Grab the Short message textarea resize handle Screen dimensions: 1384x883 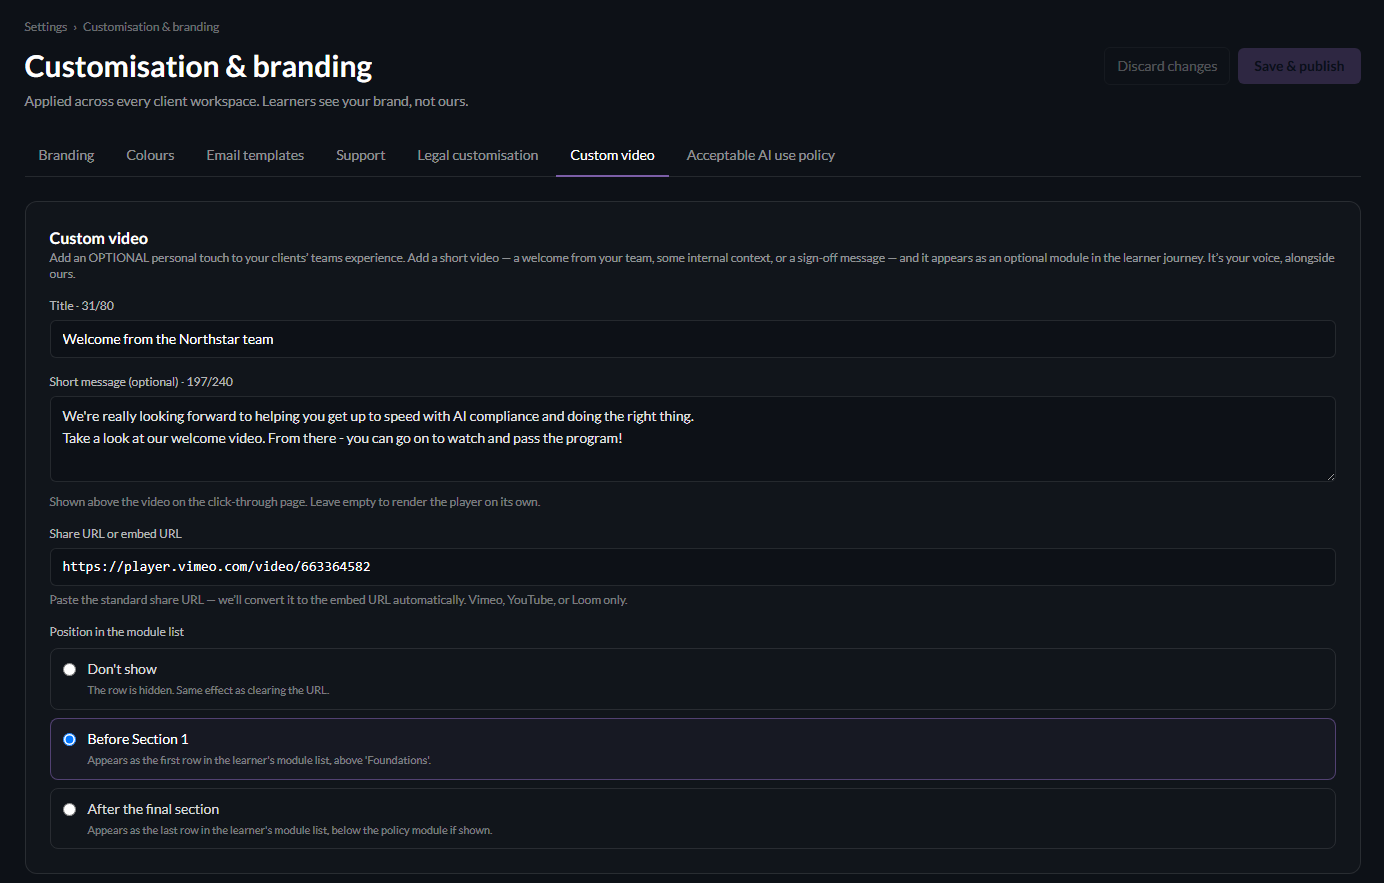(x=1330, y=476)
